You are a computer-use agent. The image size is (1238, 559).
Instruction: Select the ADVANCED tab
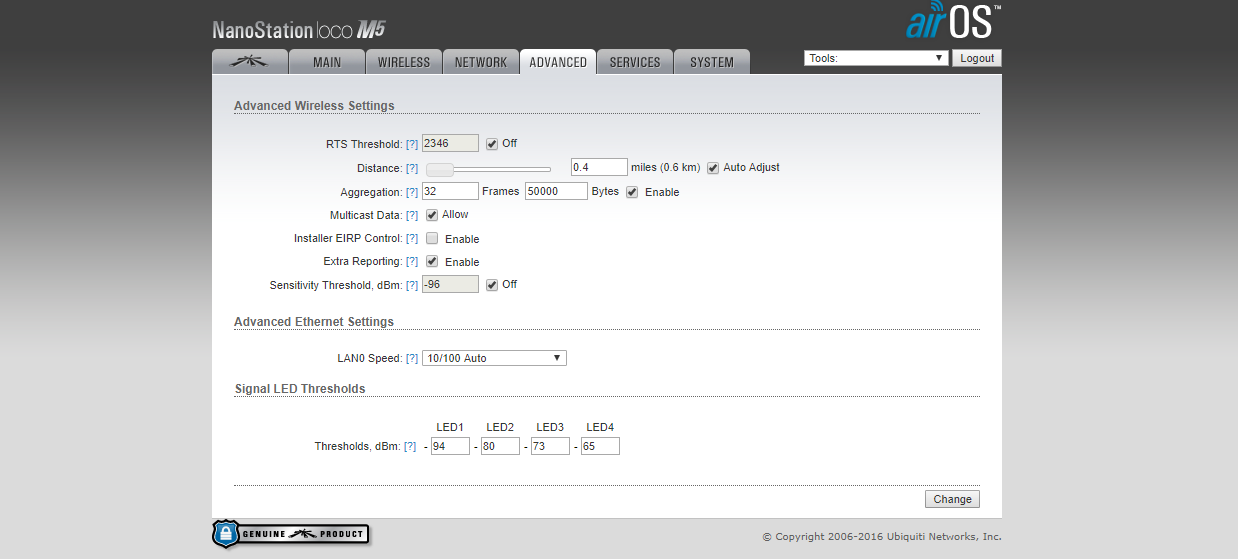click(x=558, y=61)
